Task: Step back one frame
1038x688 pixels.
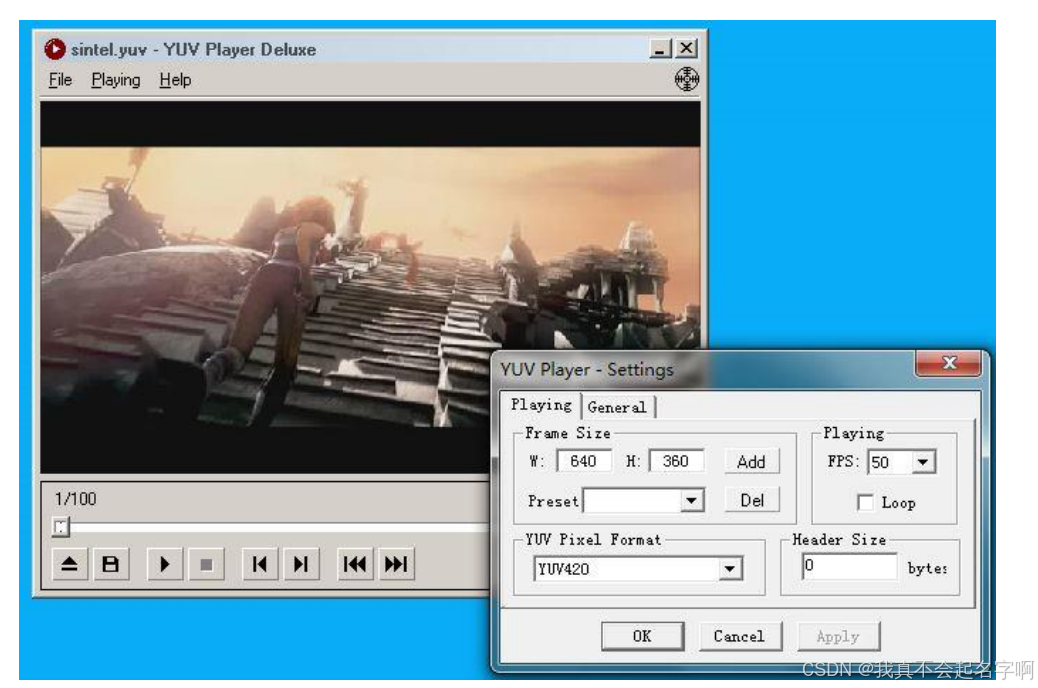Action: click(260, 564)
